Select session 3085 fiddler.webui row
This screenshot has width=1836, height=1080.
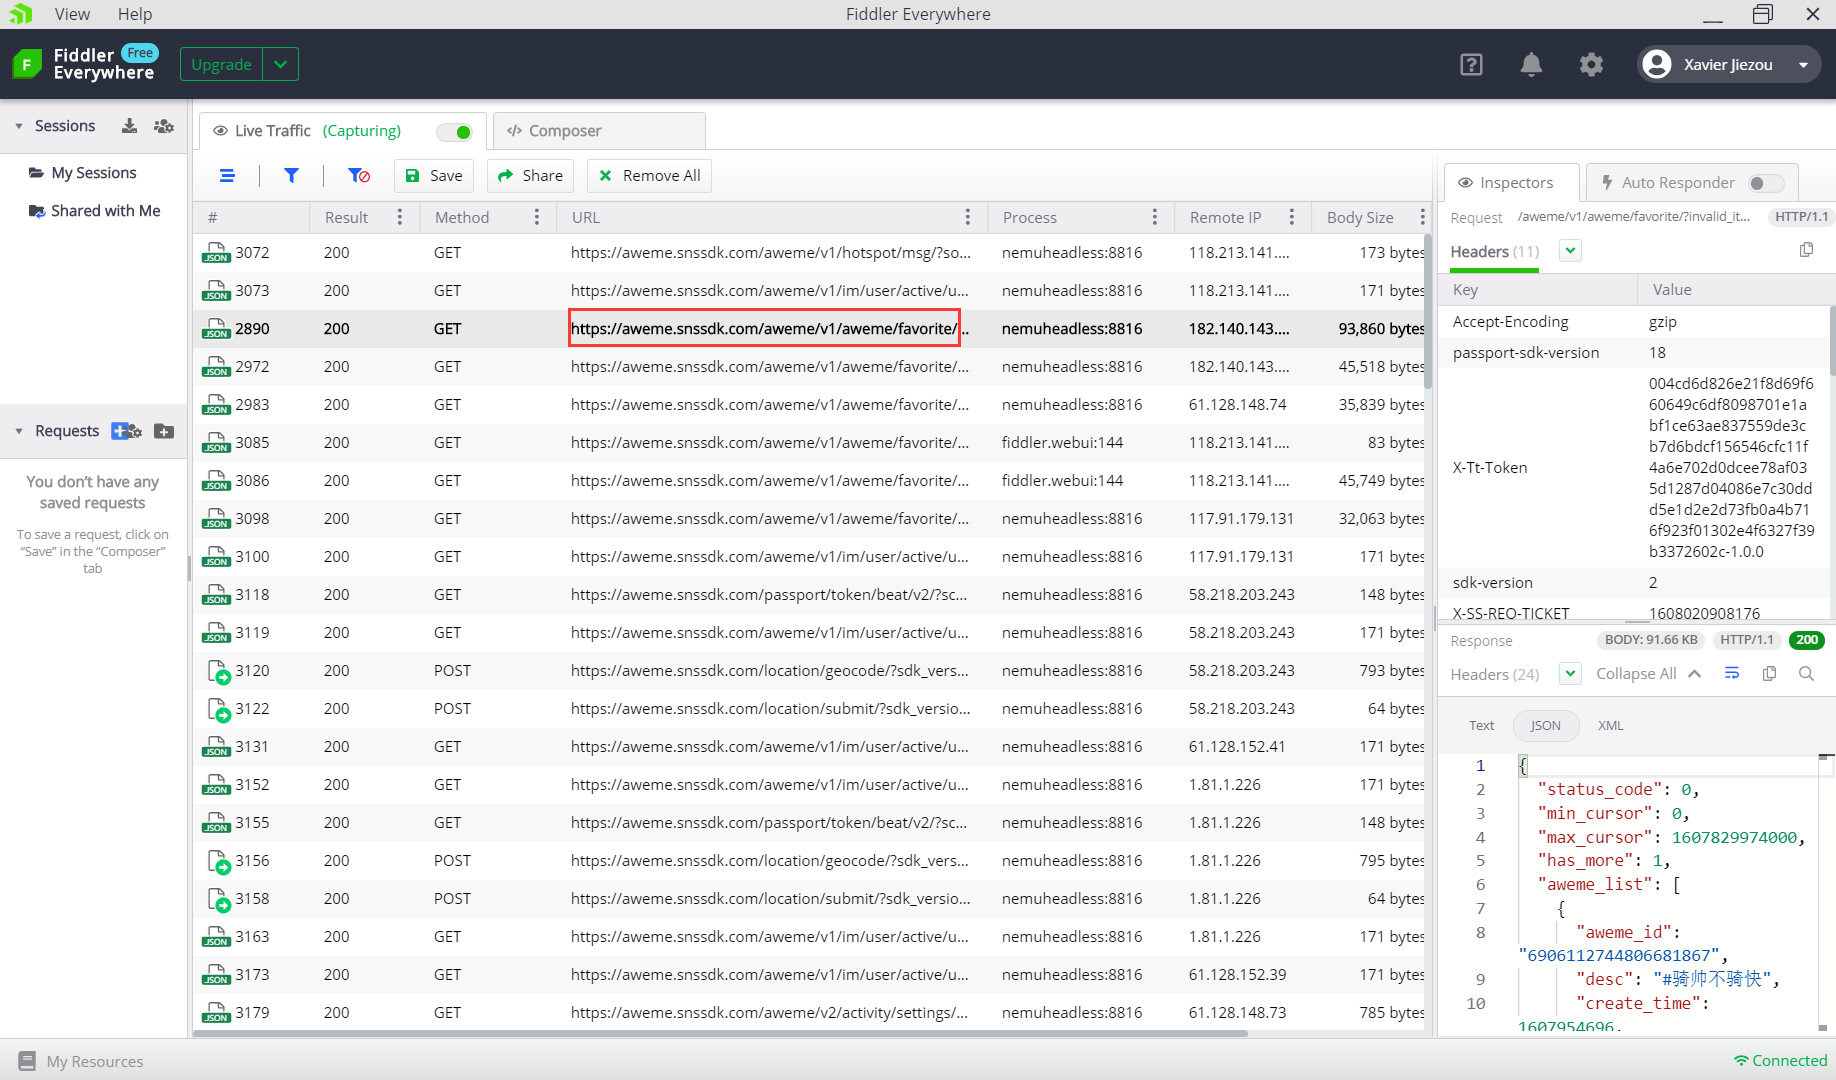coord(810,443)
